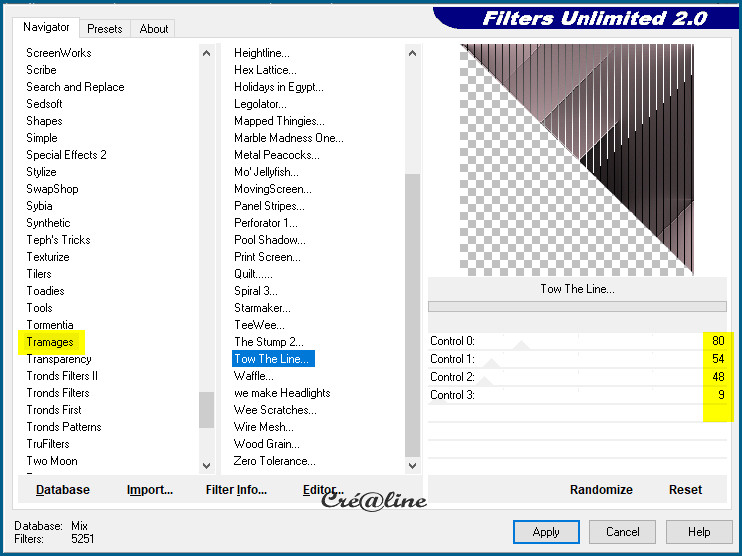Screen dimensions: 742x556
Task: Select the Navigator tab
Action: (47, 27)
